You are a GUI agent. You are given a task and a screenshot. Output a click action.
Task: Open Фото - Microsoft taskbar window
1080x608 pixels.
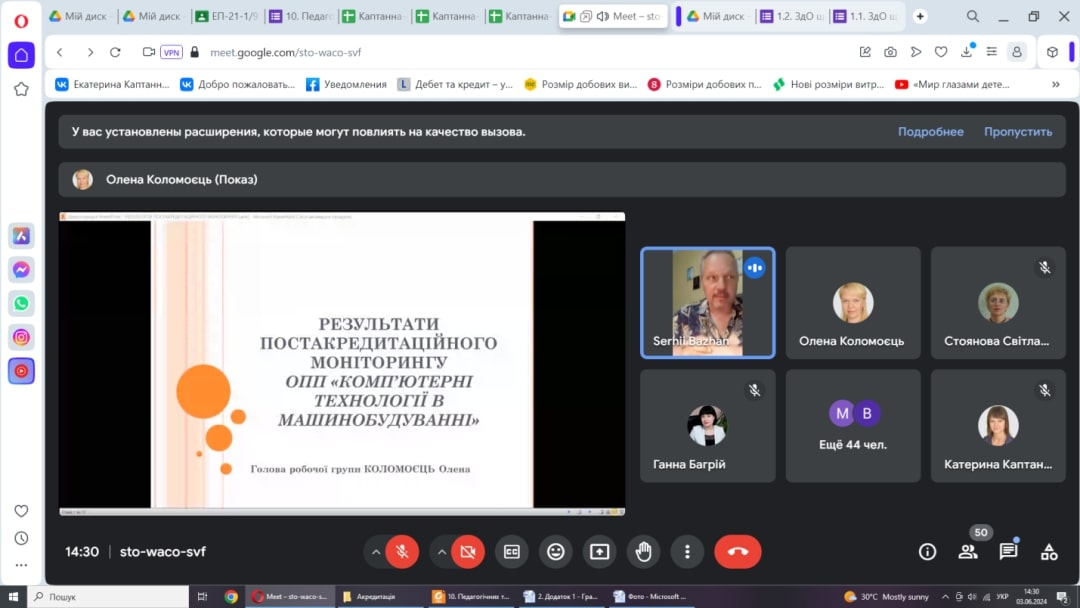point(652,596)
